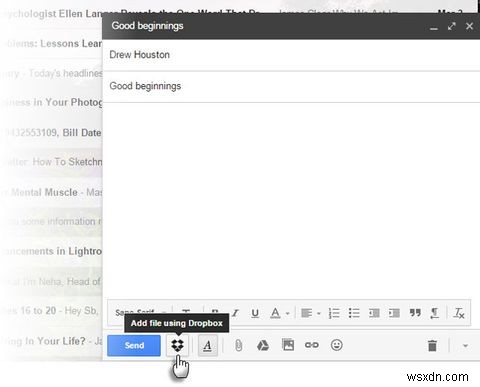Insert a photo into the email
This screenshot has height=387, width=480.
click(x=288, y=345)
